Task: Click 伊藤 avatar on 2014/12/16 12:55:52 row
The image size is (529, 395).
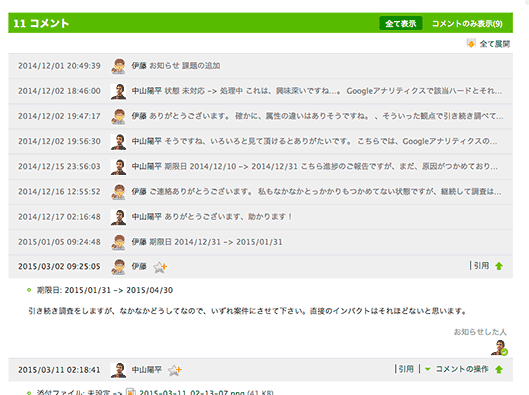Action: [118, 192]
